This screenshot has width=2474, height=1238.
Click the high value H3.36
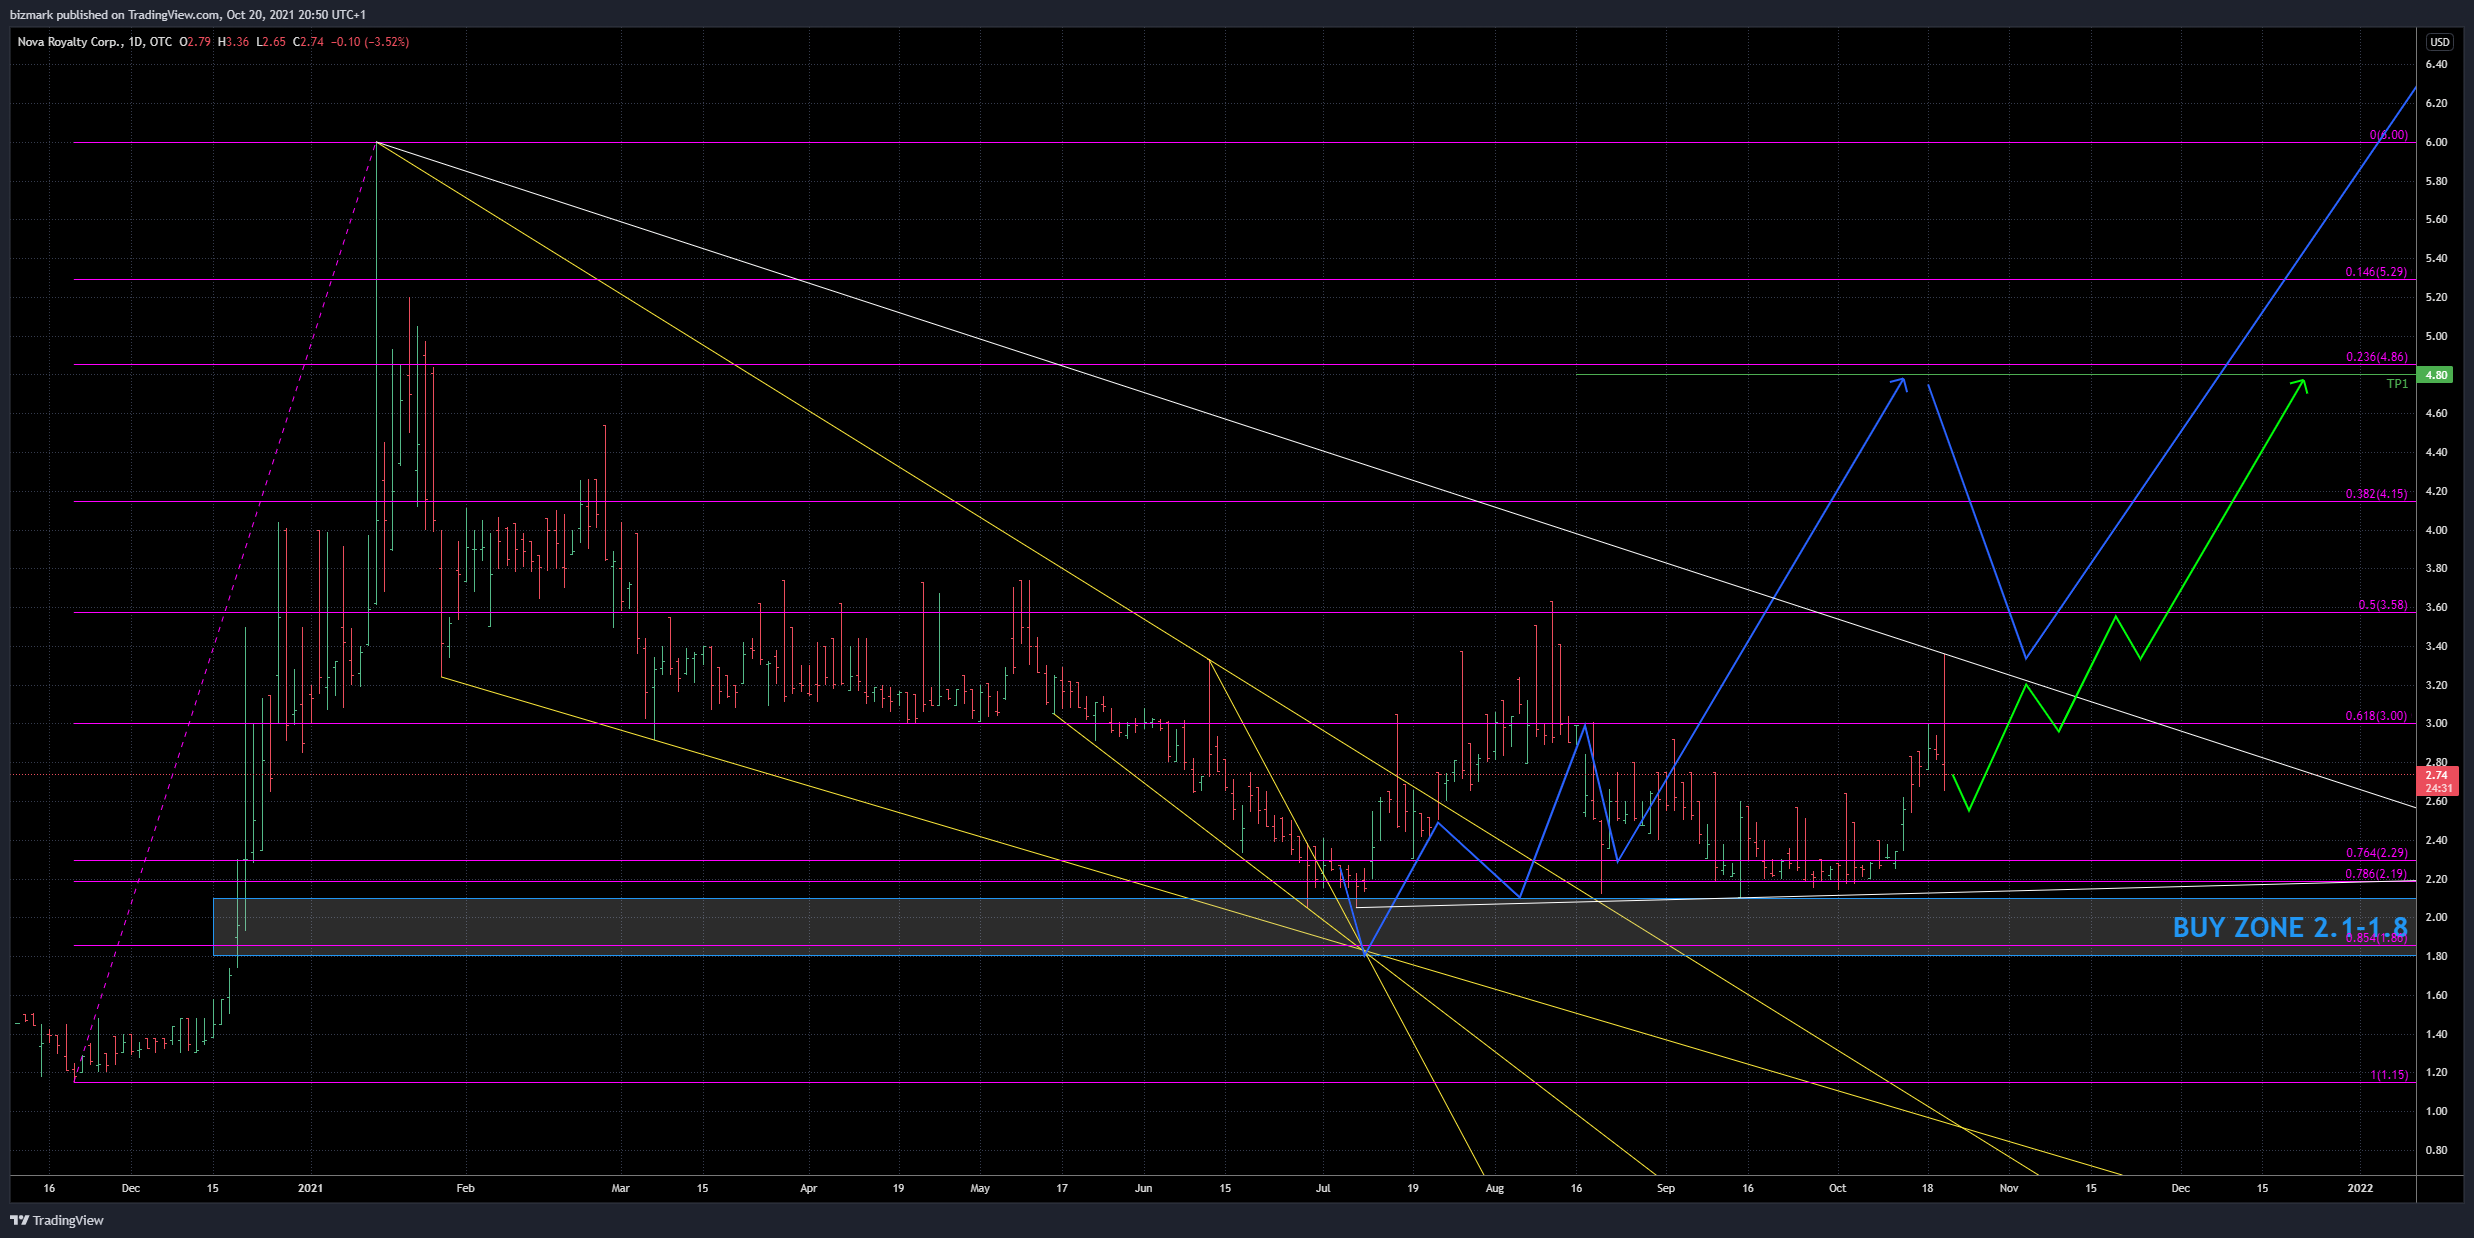(x=234, y=42)
